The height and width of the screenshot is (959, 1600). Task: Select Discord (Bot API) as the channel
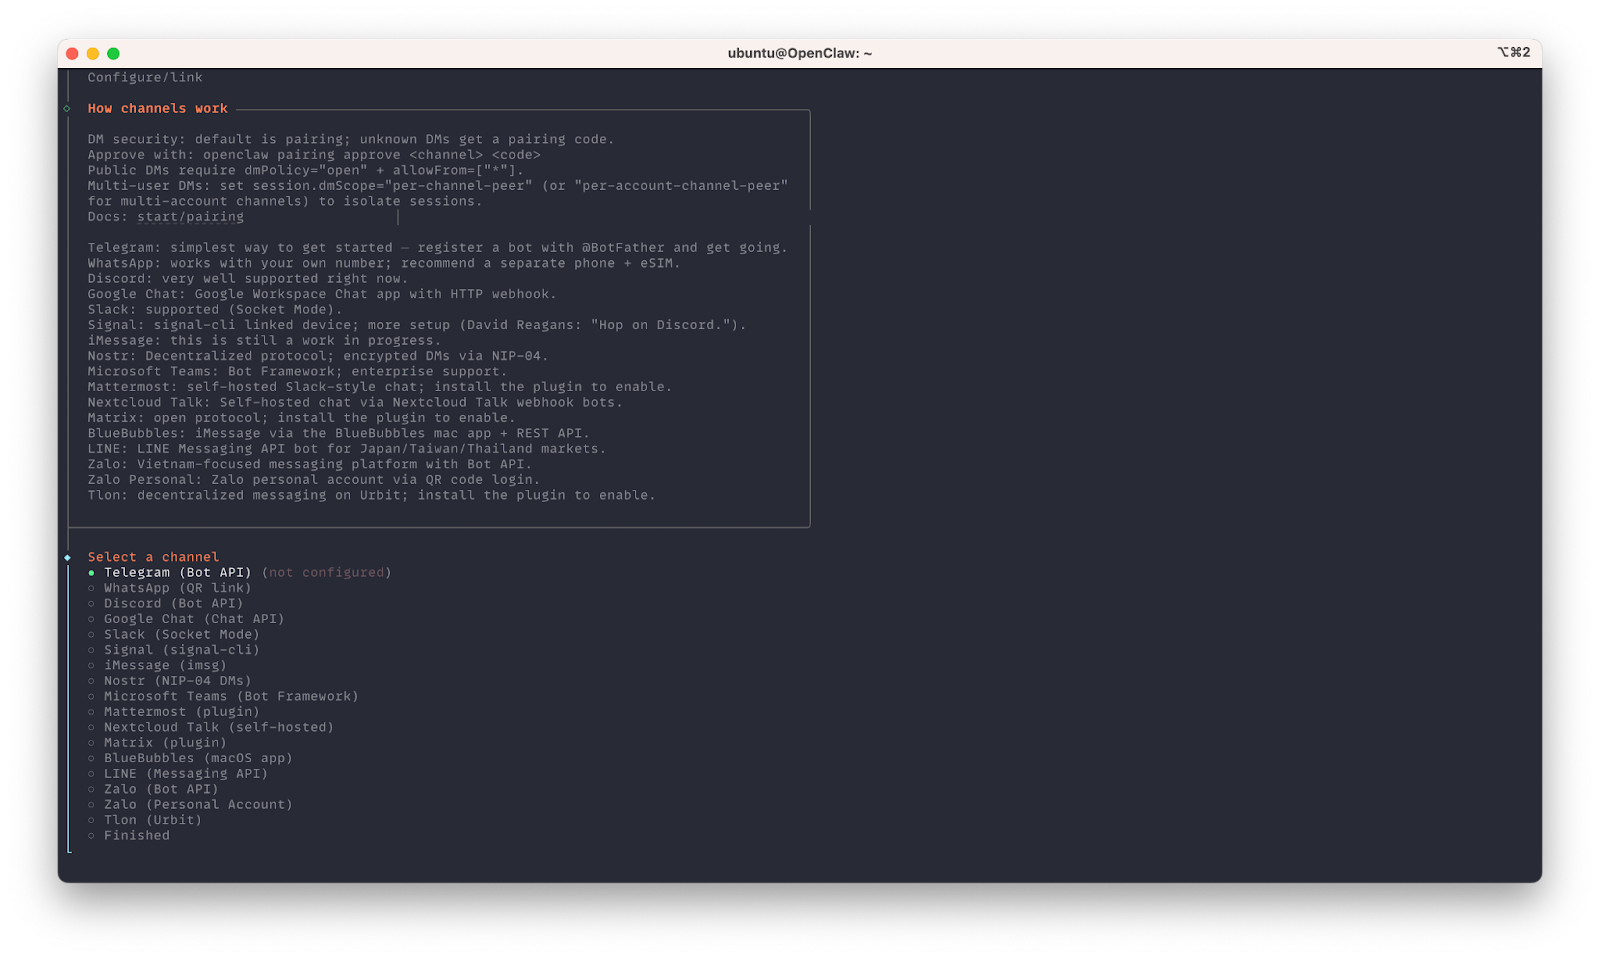click(173, 603)
